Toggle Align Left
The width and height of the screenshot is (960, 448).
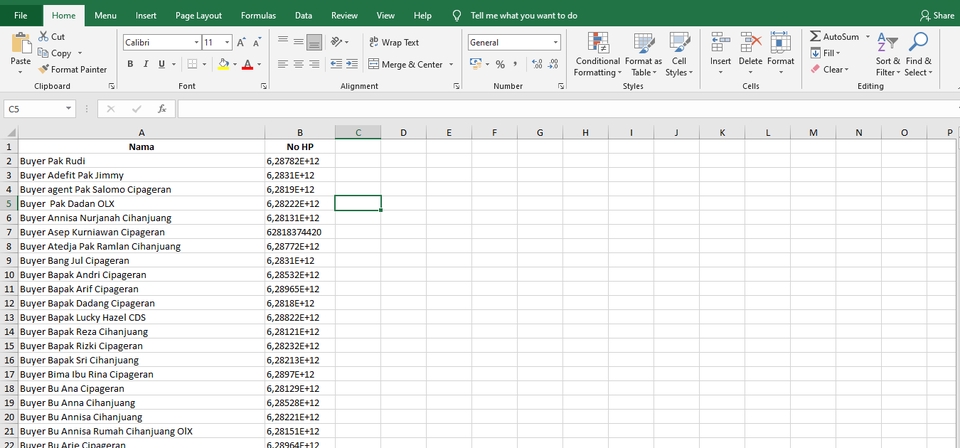point(283,64)
